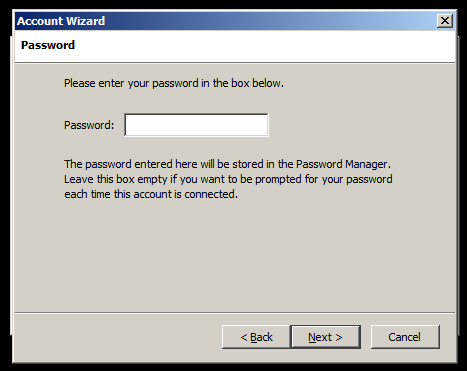This screenshot has height=371, width=467.
Task: Click the 'Password Manager' phrase in the description
Action: click(x=342, y=164)
